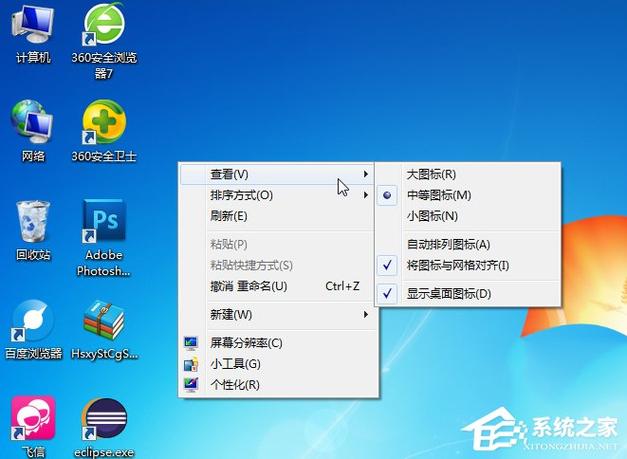Open 个性化(R) from context menu
The image size is (627, 459).
click(277, 385)
